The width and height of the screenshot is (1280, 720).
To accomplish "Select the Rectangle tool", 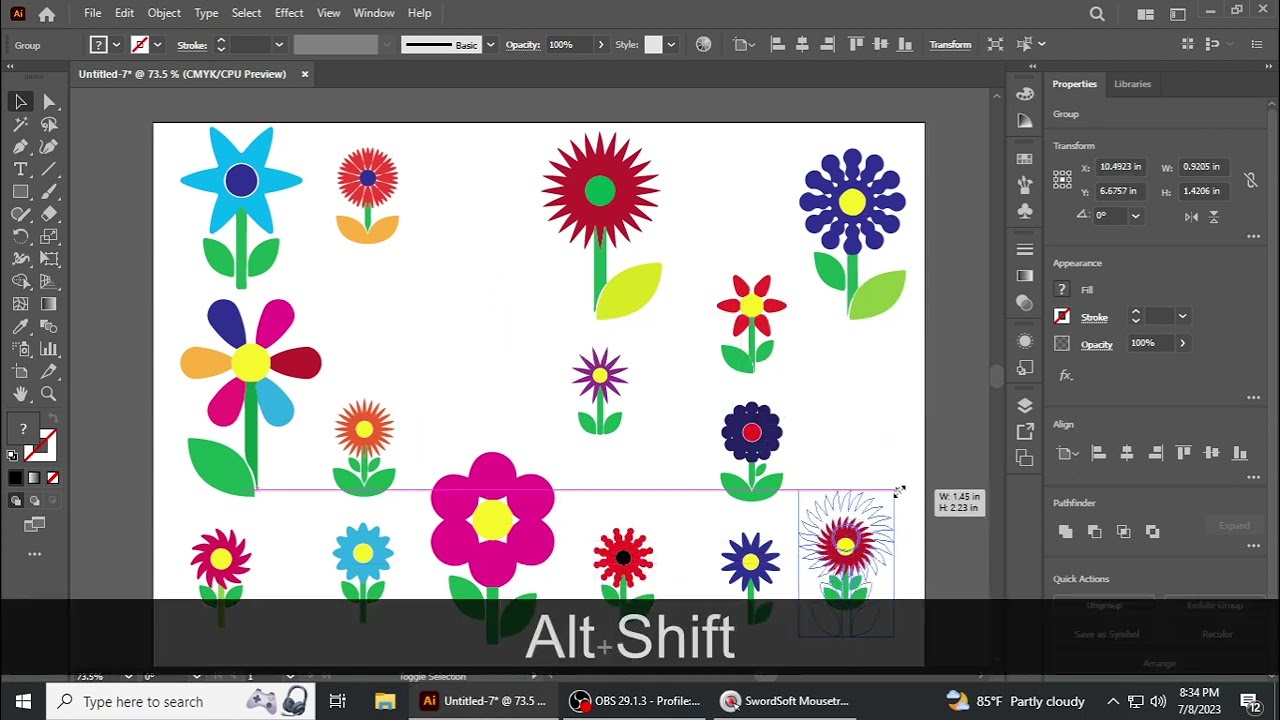I will coord(20,192).
